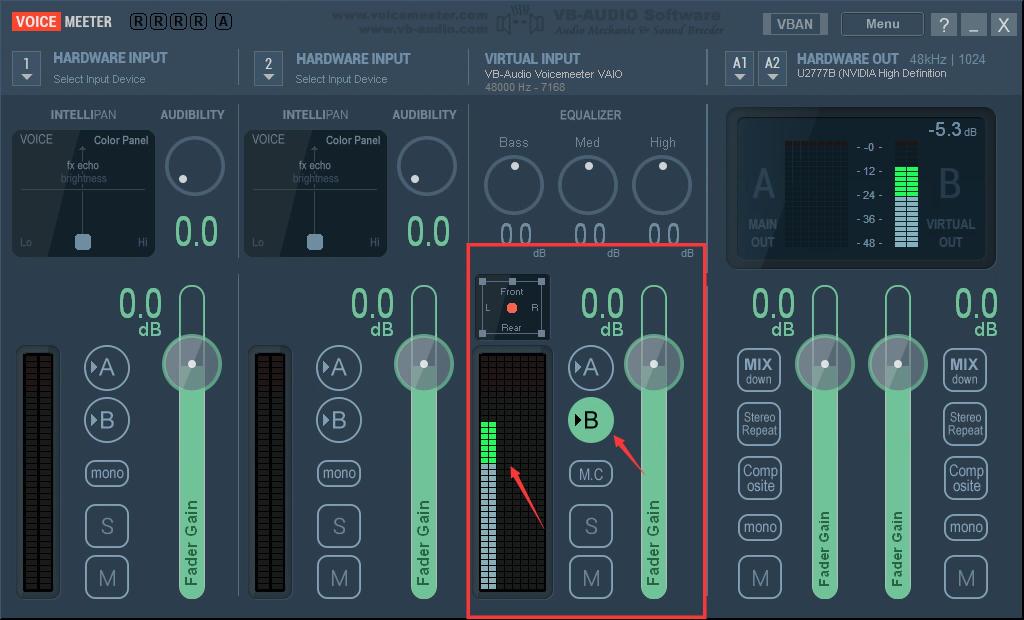Click the 48000 Hz - 7168 text
The height and width of the screenshot is (620, 1024).
coord(525,87)
